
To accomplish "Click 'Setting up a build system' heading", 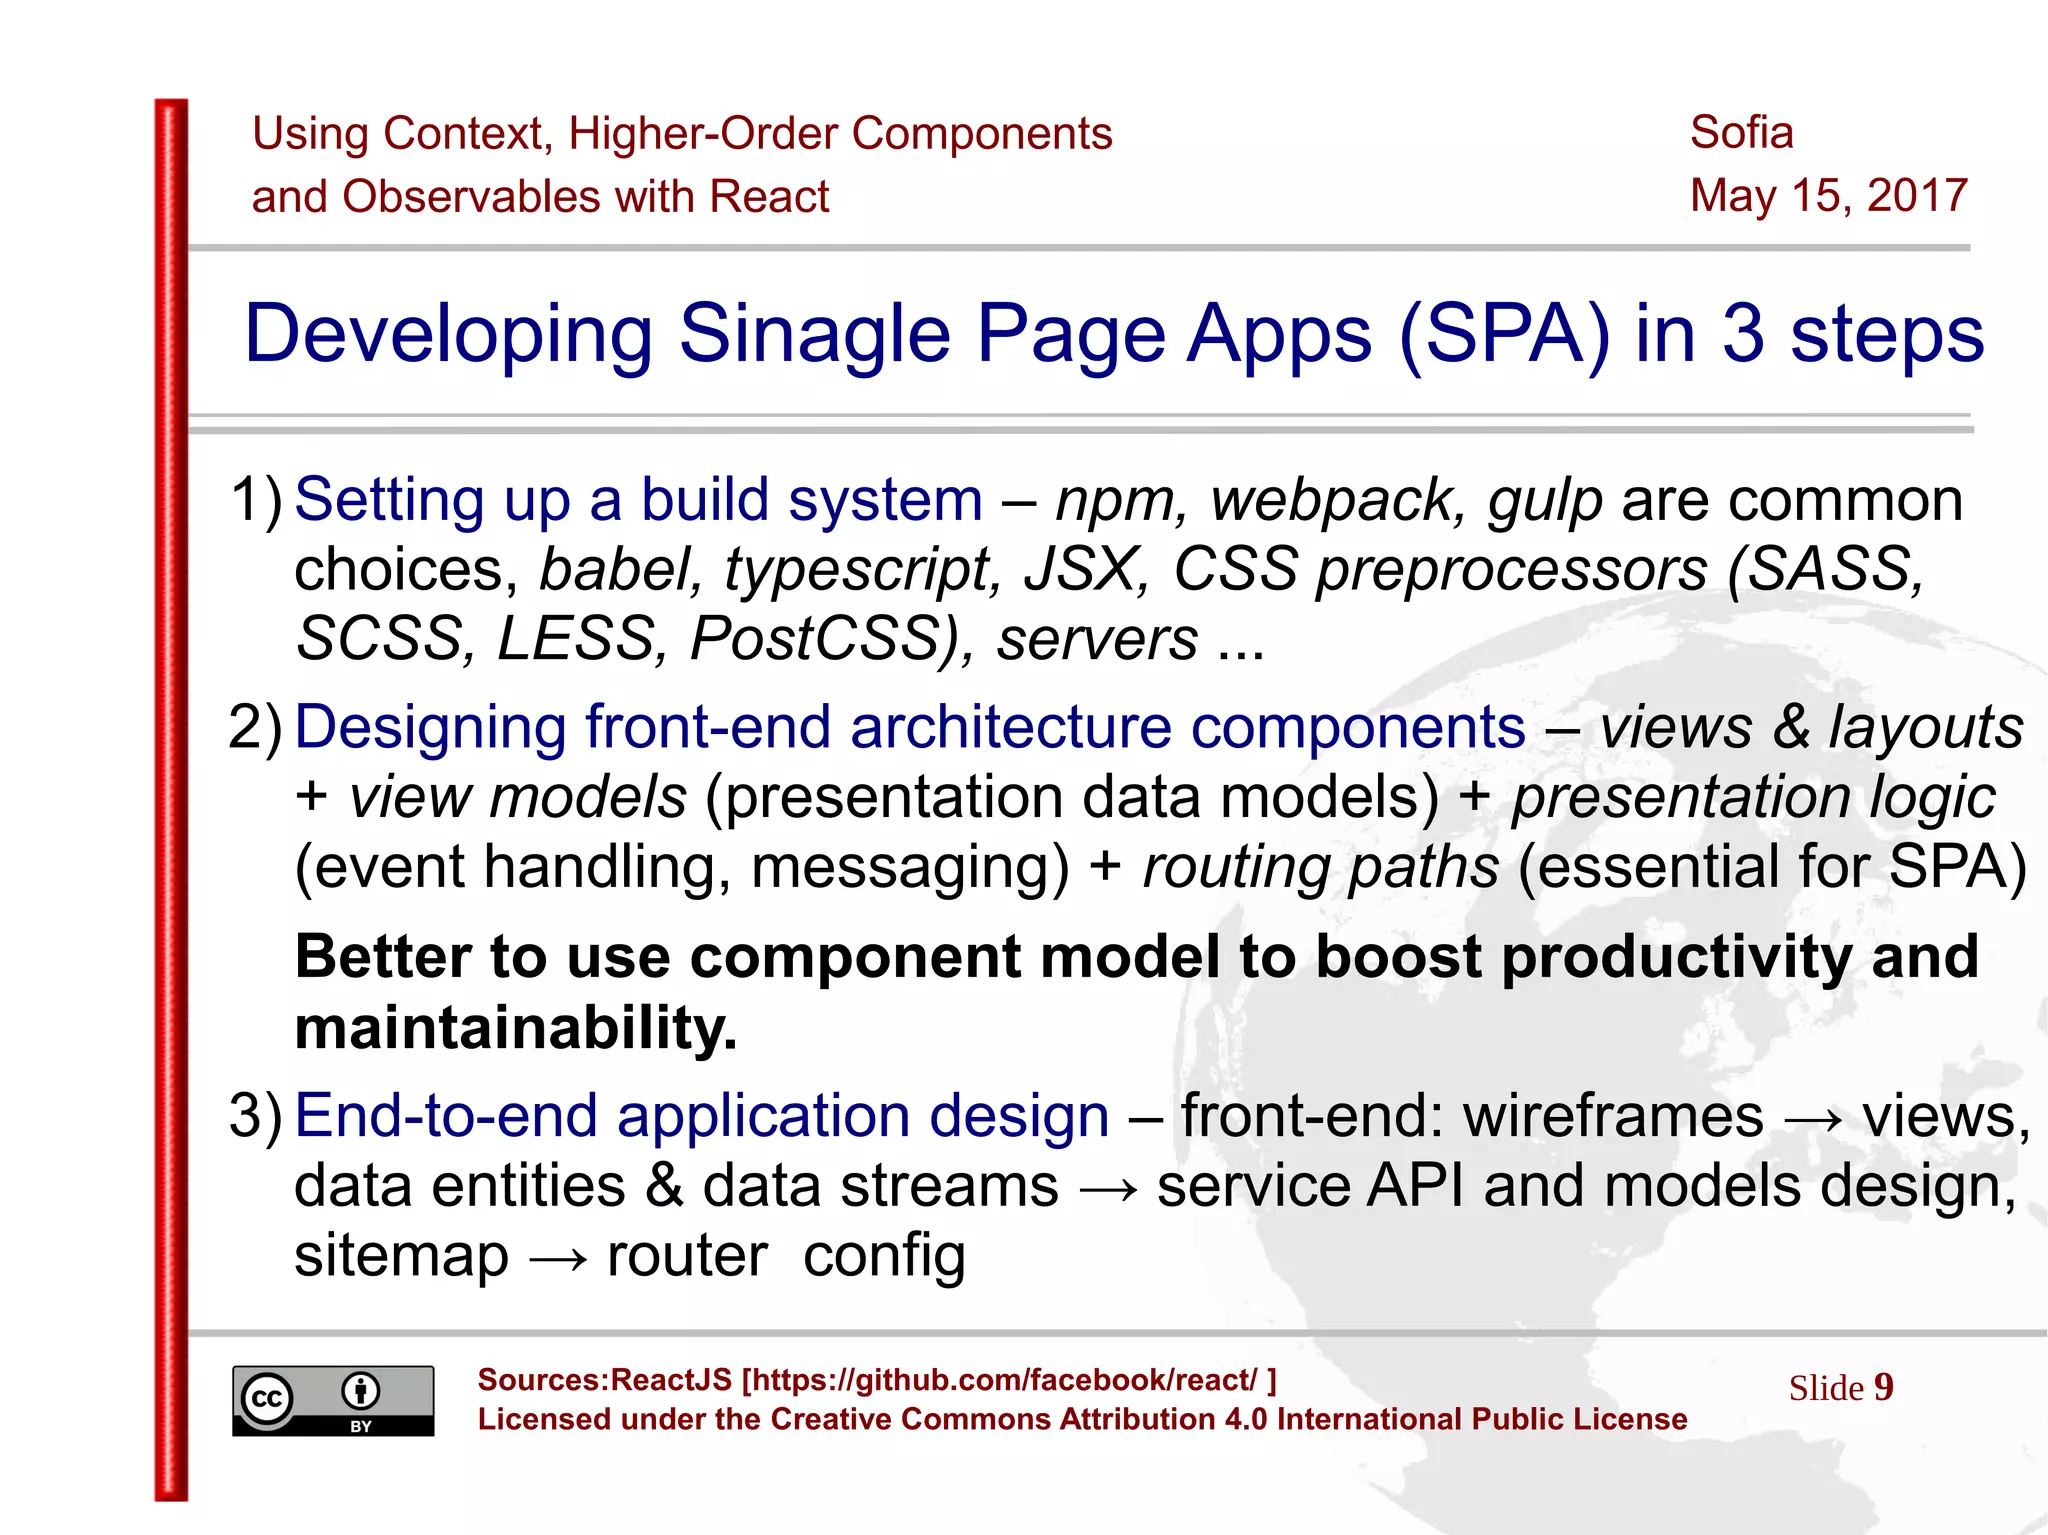I will pos(639,499).
